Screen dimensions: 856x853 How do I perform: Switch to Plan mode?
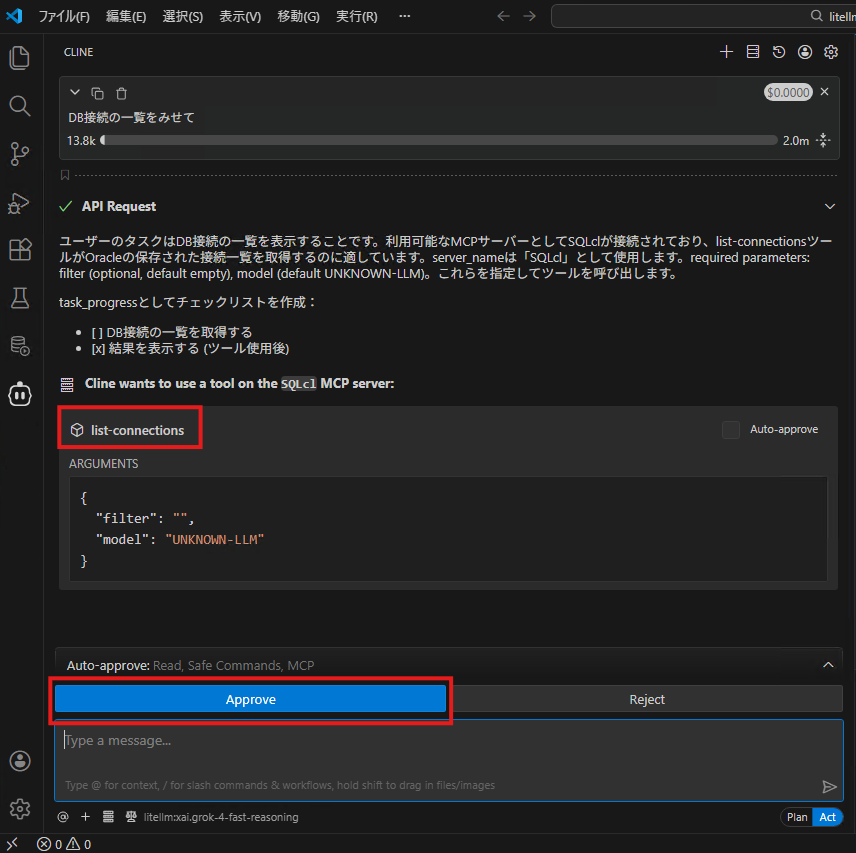[796, 817]
